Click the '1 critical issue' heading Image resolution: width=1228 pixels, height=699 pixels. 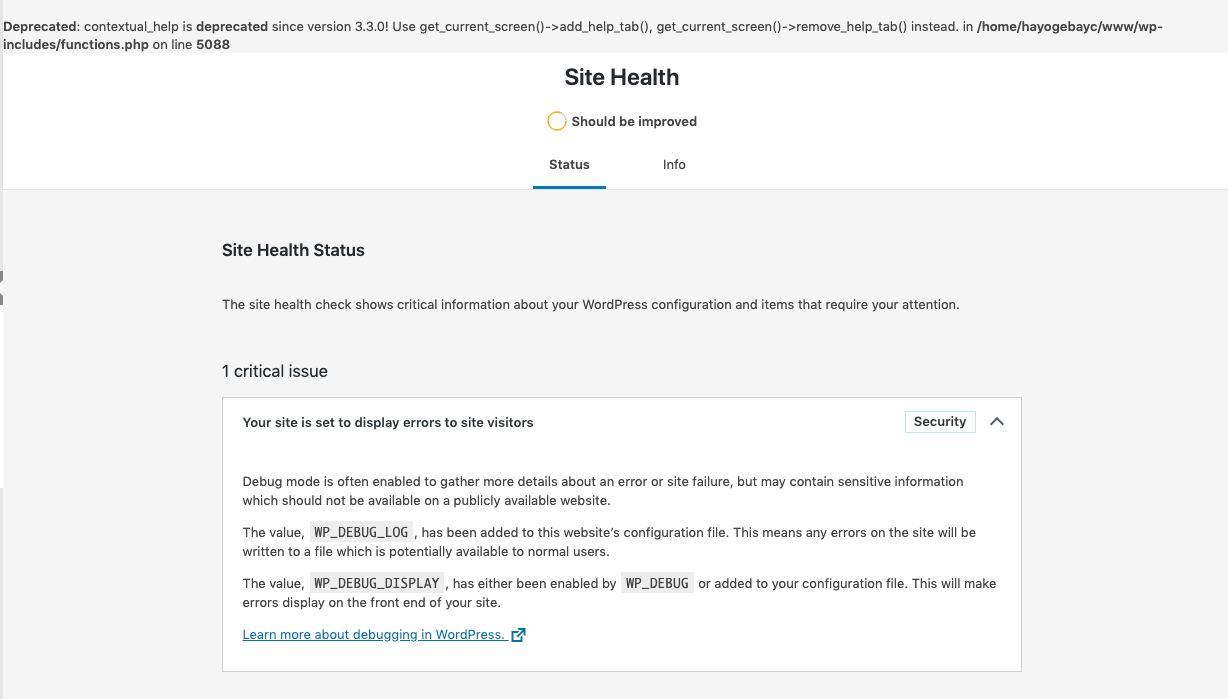[275, 371]
